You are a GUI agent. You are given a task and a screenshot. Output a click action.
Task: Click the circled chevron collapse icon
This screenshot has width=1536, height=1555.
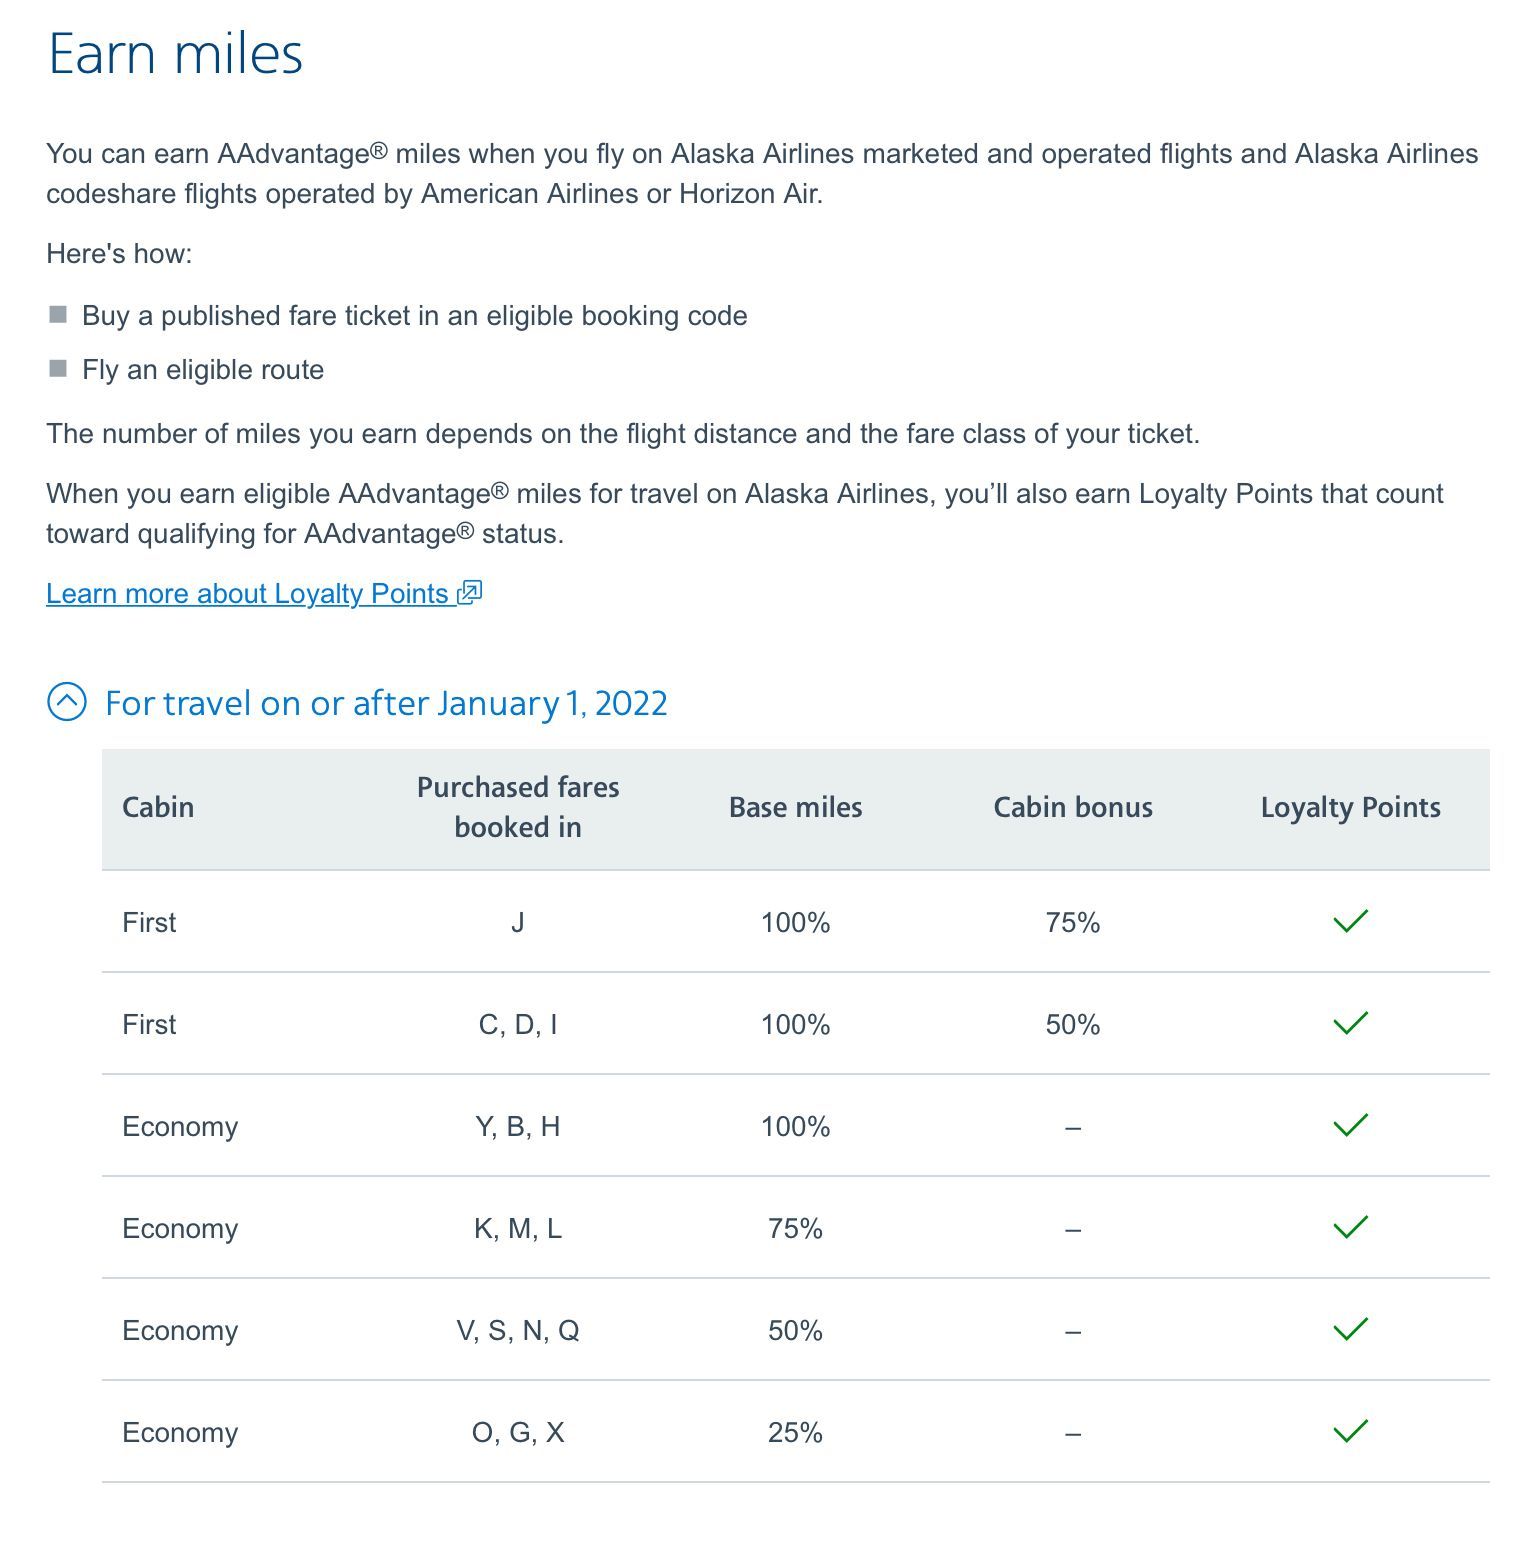67,702
